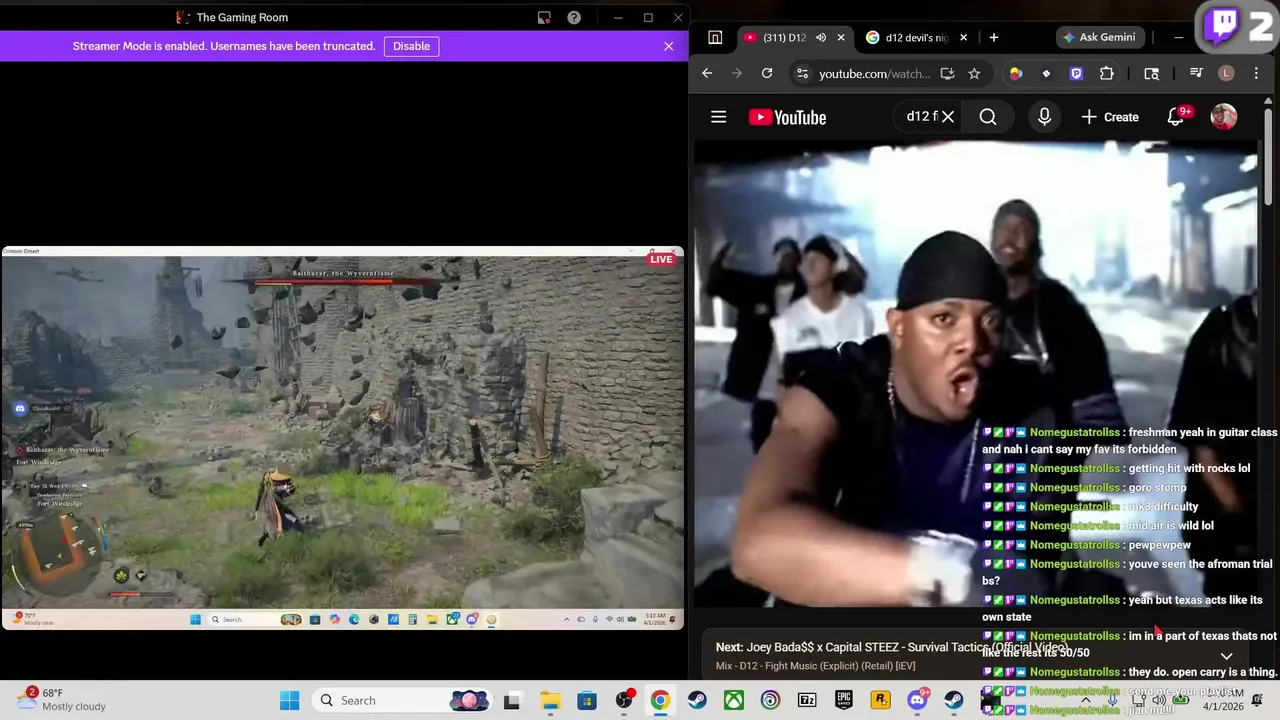
Task: Open Discord from taskbar
Action: (x=917, y=700)
